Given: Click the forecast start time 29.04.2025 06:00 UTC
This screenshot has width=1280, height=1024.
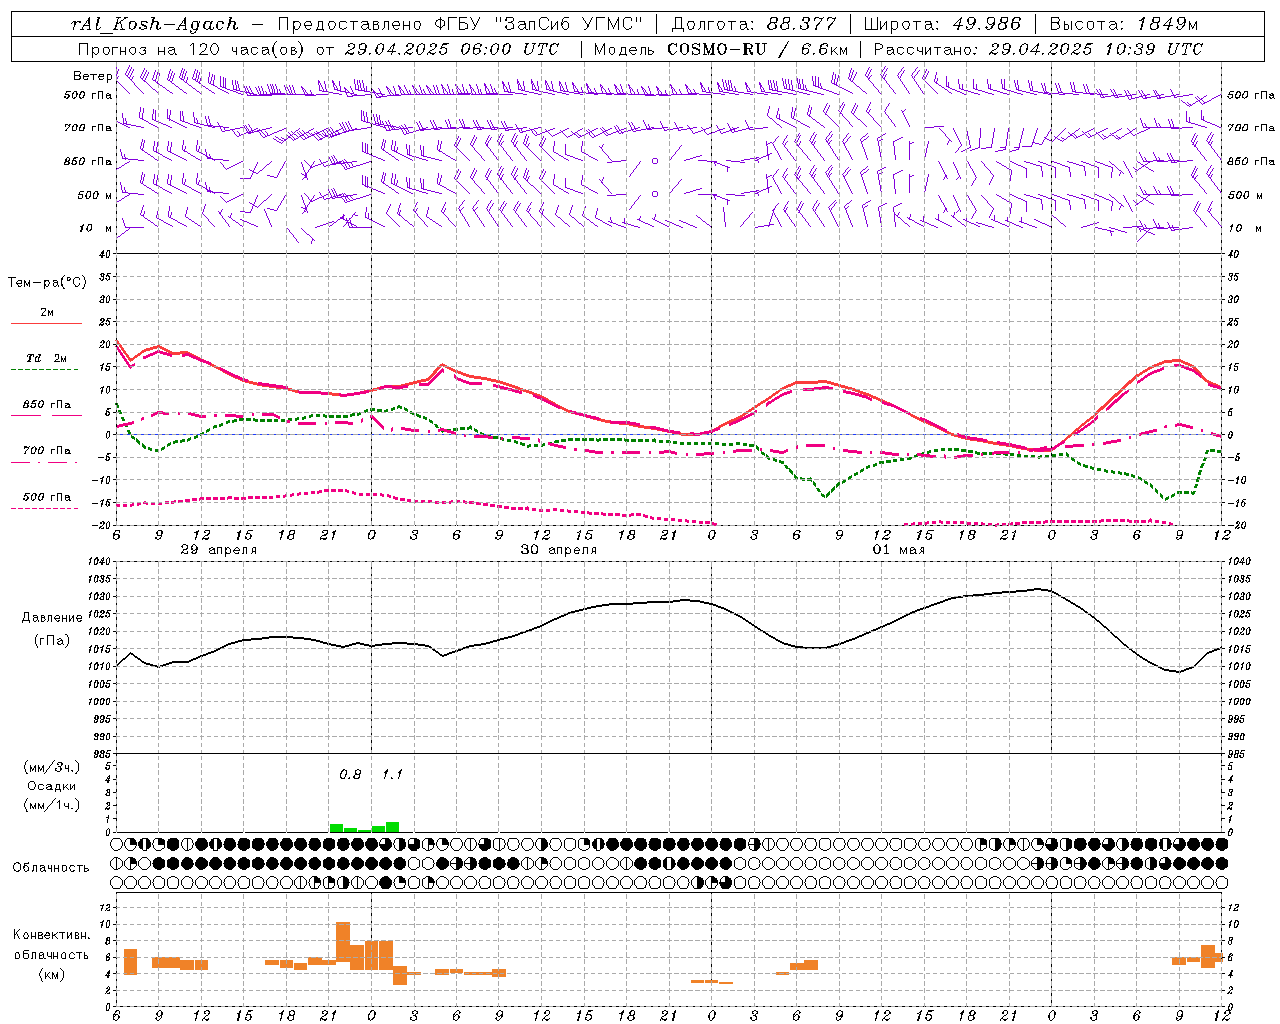Looking at the screenshot, I should point(452,49).
